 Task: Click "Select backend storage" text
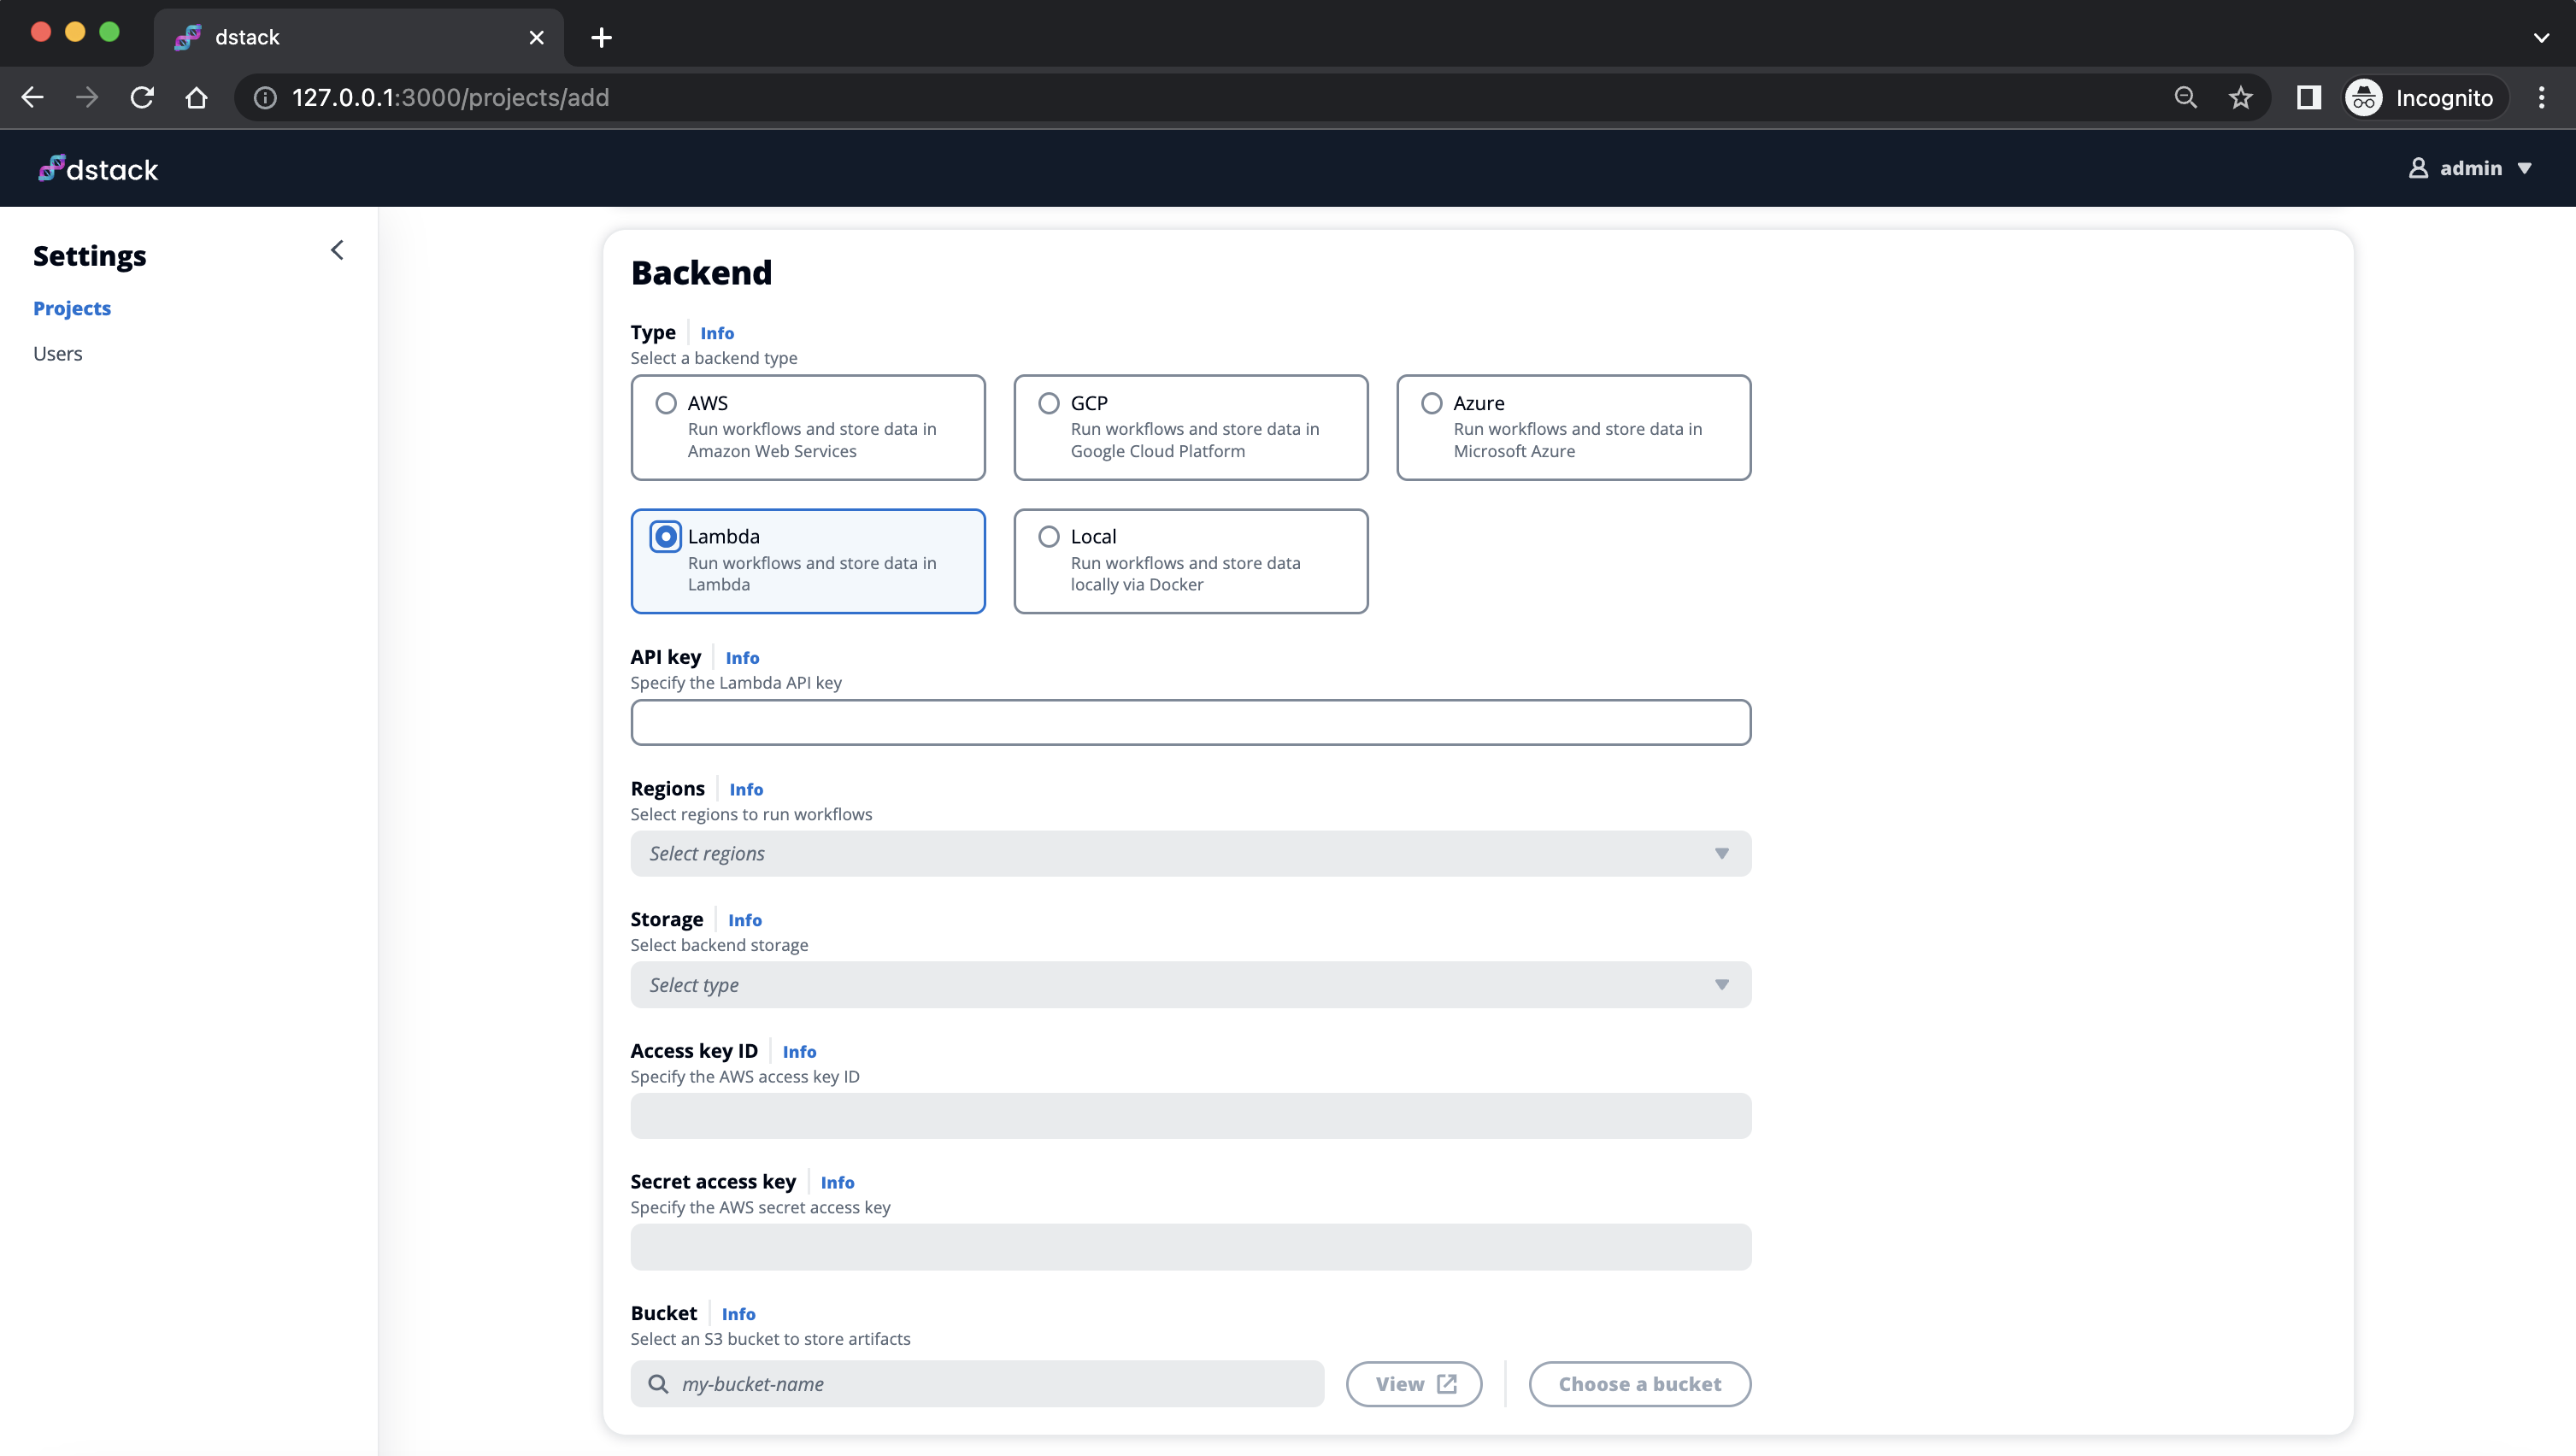(x=719, y=945)
